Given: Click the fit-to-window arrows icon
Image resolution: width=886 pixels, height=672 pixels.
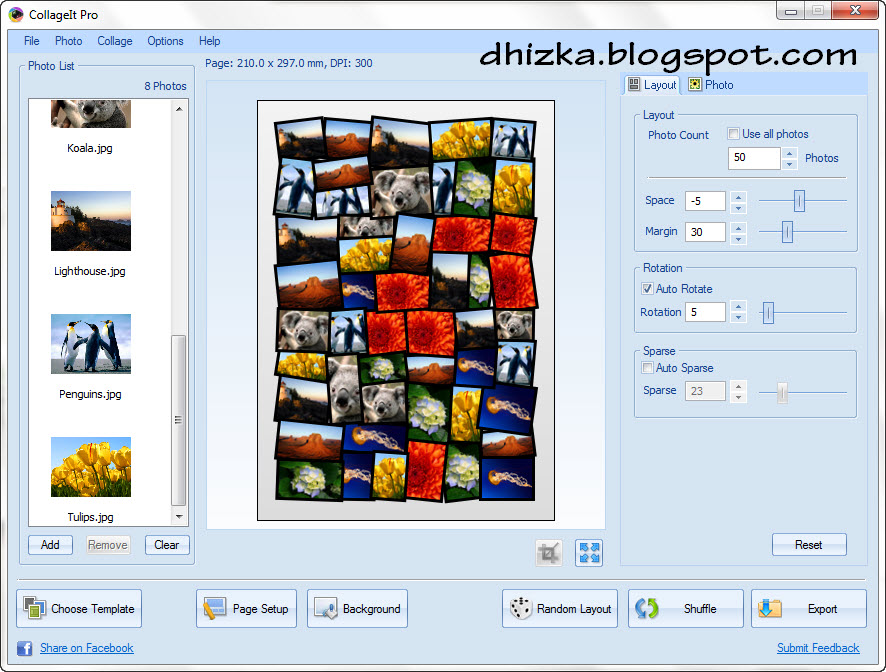Looking at the screenshot, I should click(x=589, y=552).
